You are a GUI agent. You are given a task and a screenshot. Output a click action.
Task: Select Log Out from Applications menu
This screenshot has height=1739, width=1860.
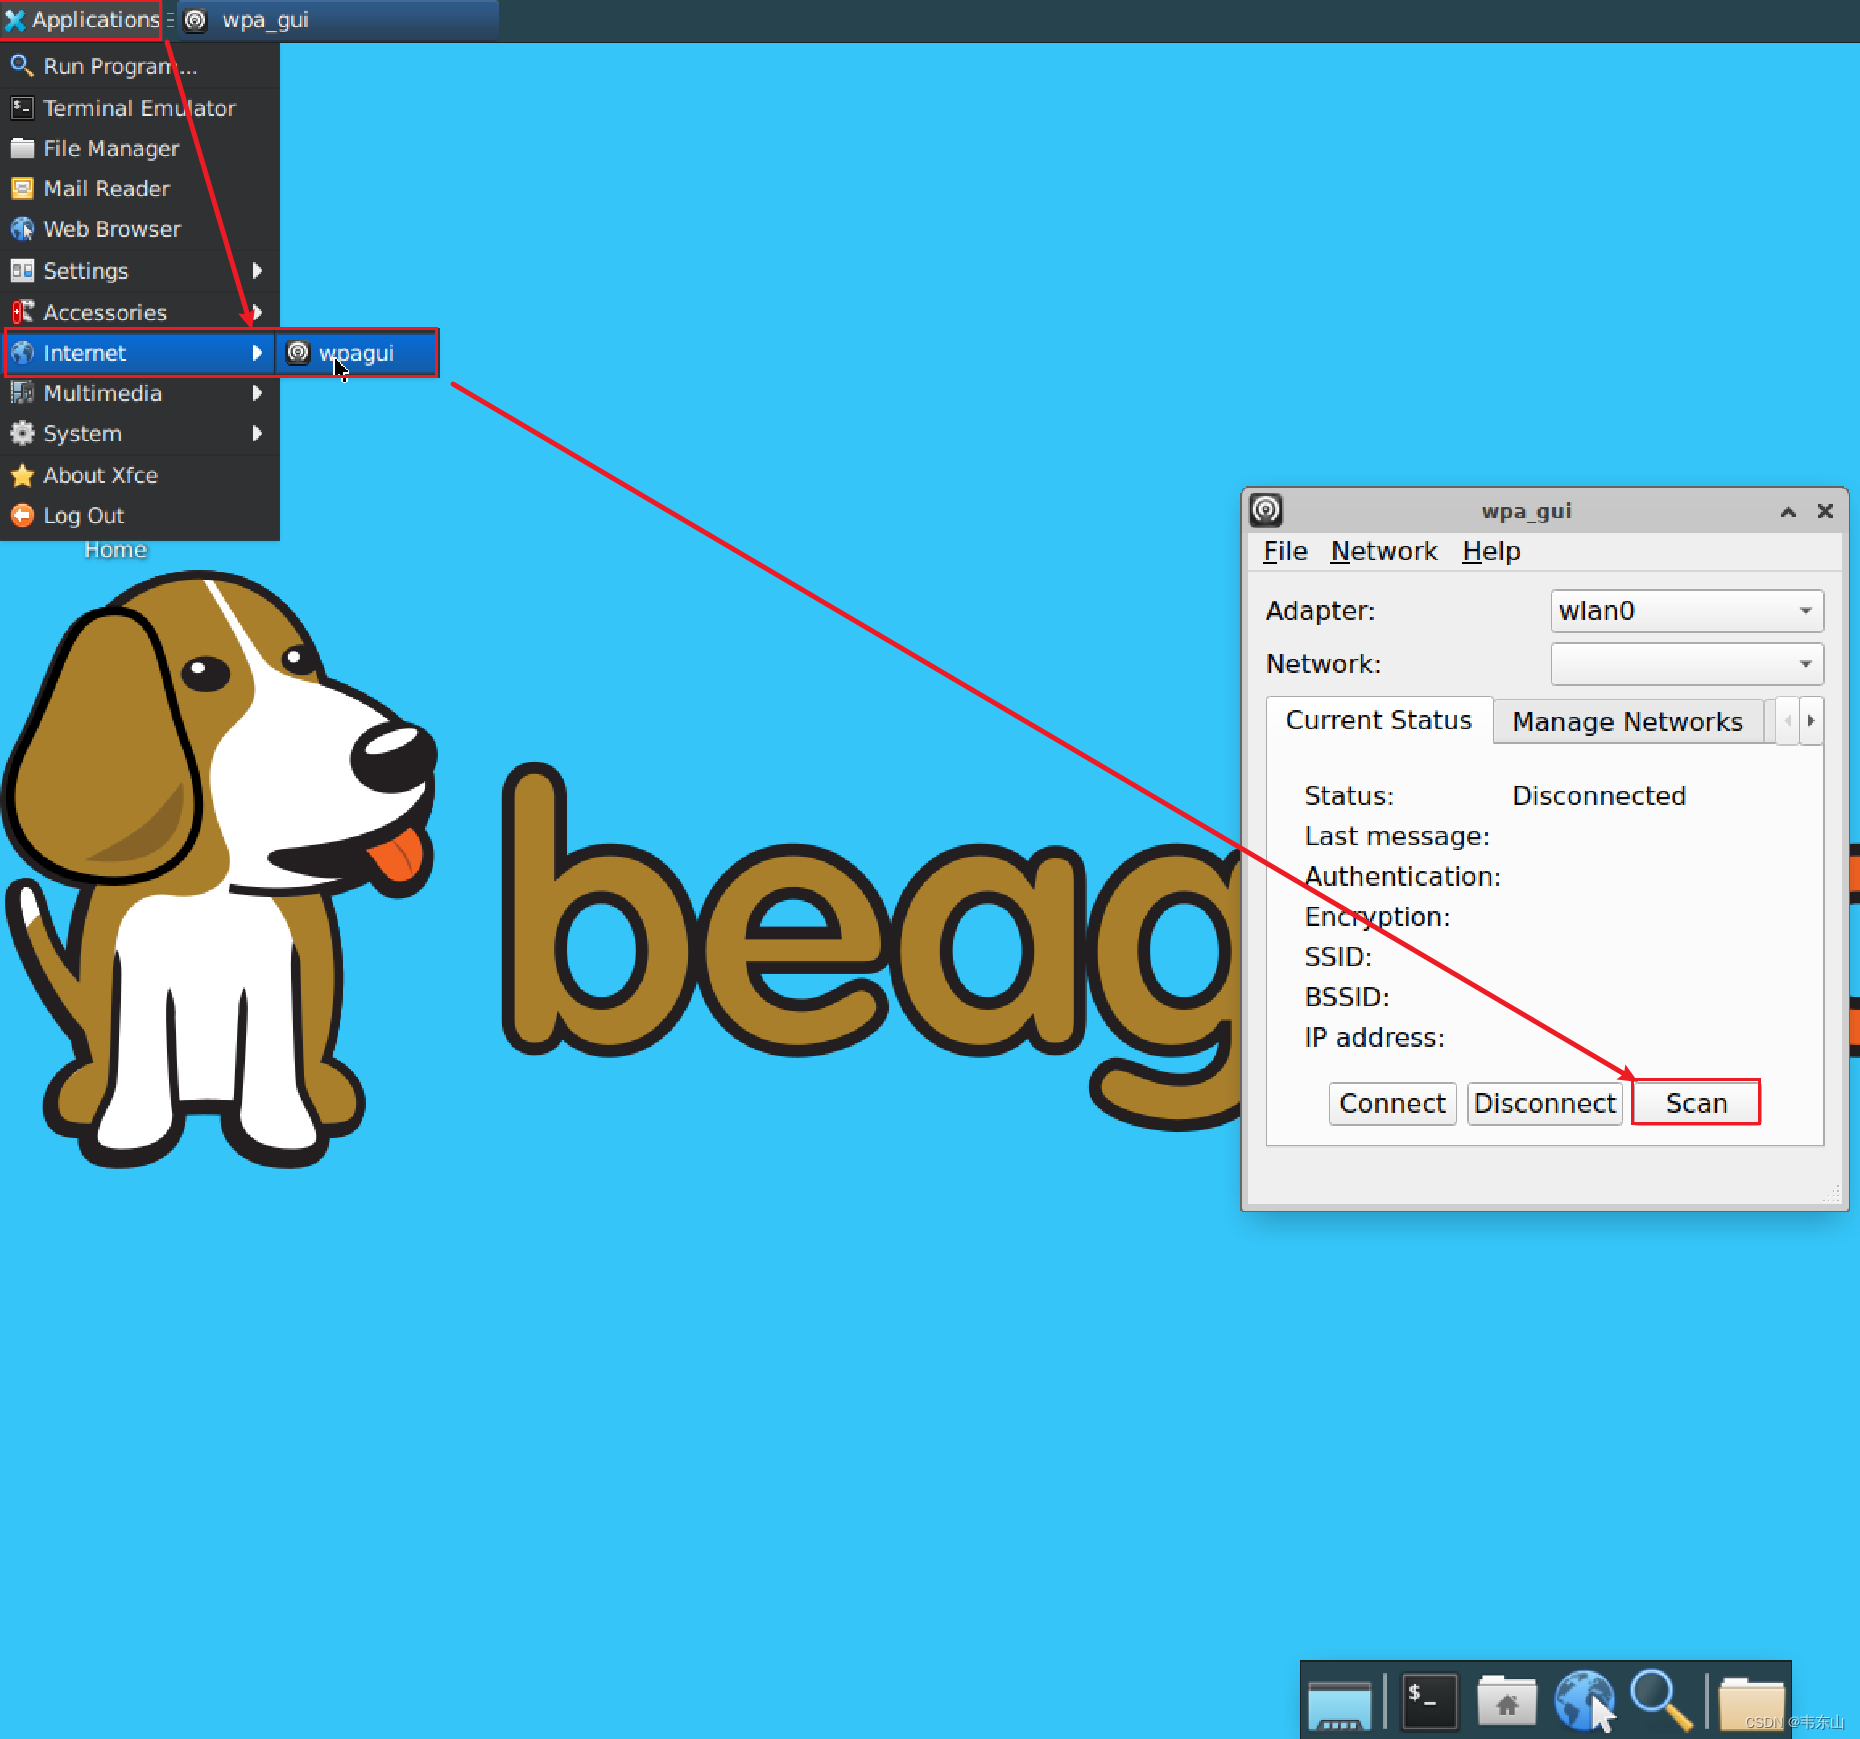click(x=140, y=515)
